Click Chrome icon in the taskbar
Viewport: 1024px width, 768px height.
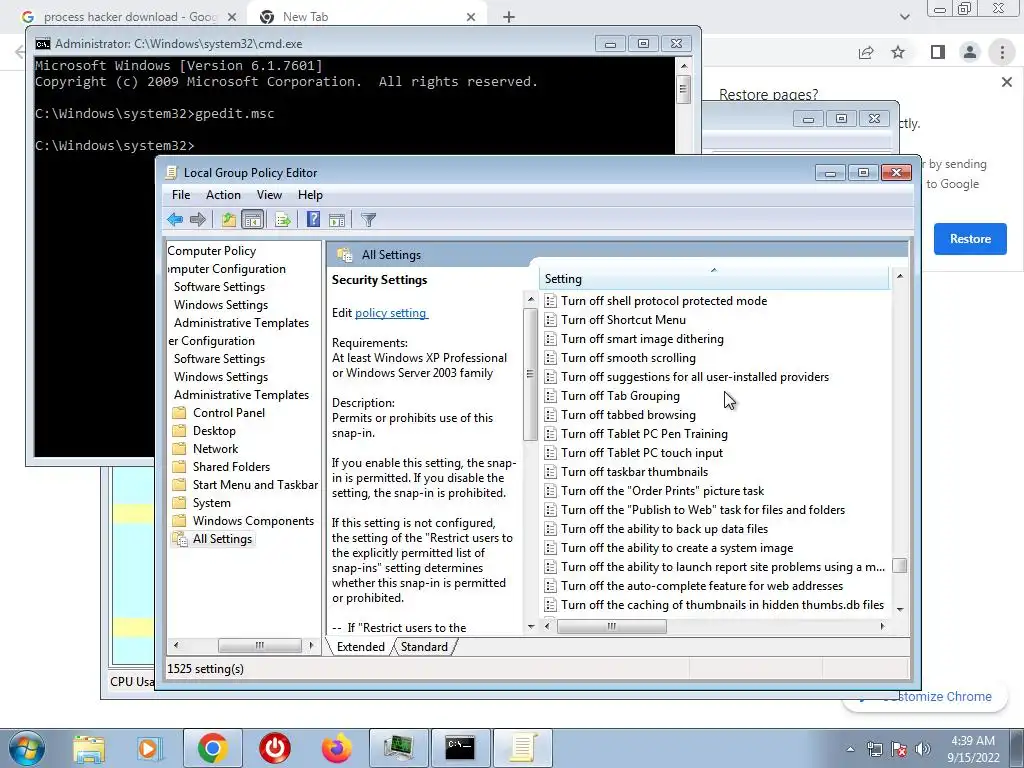pyautogui.click(x=212, y=748)
